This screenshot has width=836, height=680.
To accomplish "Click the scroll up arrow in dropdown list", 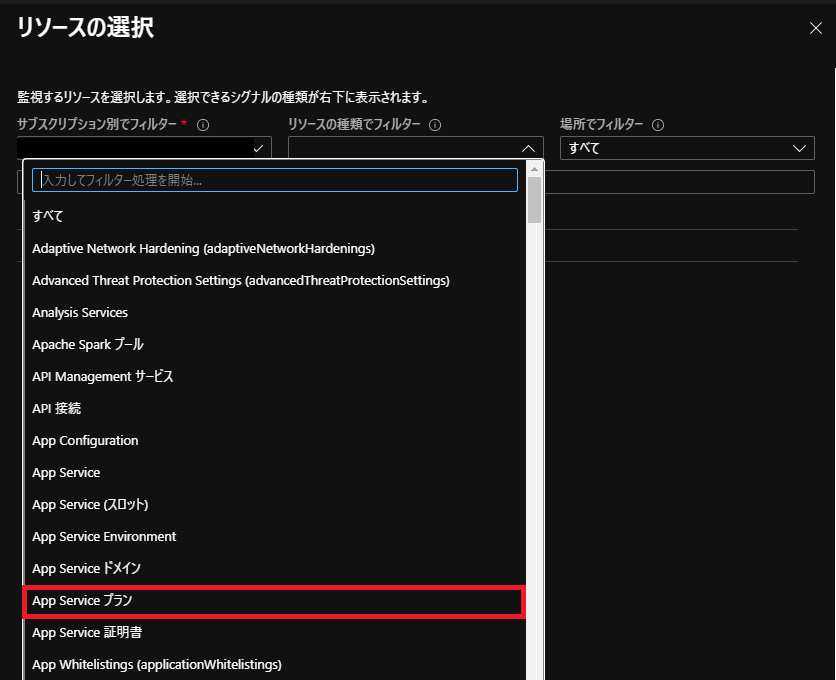I will (x=534, y=169).
